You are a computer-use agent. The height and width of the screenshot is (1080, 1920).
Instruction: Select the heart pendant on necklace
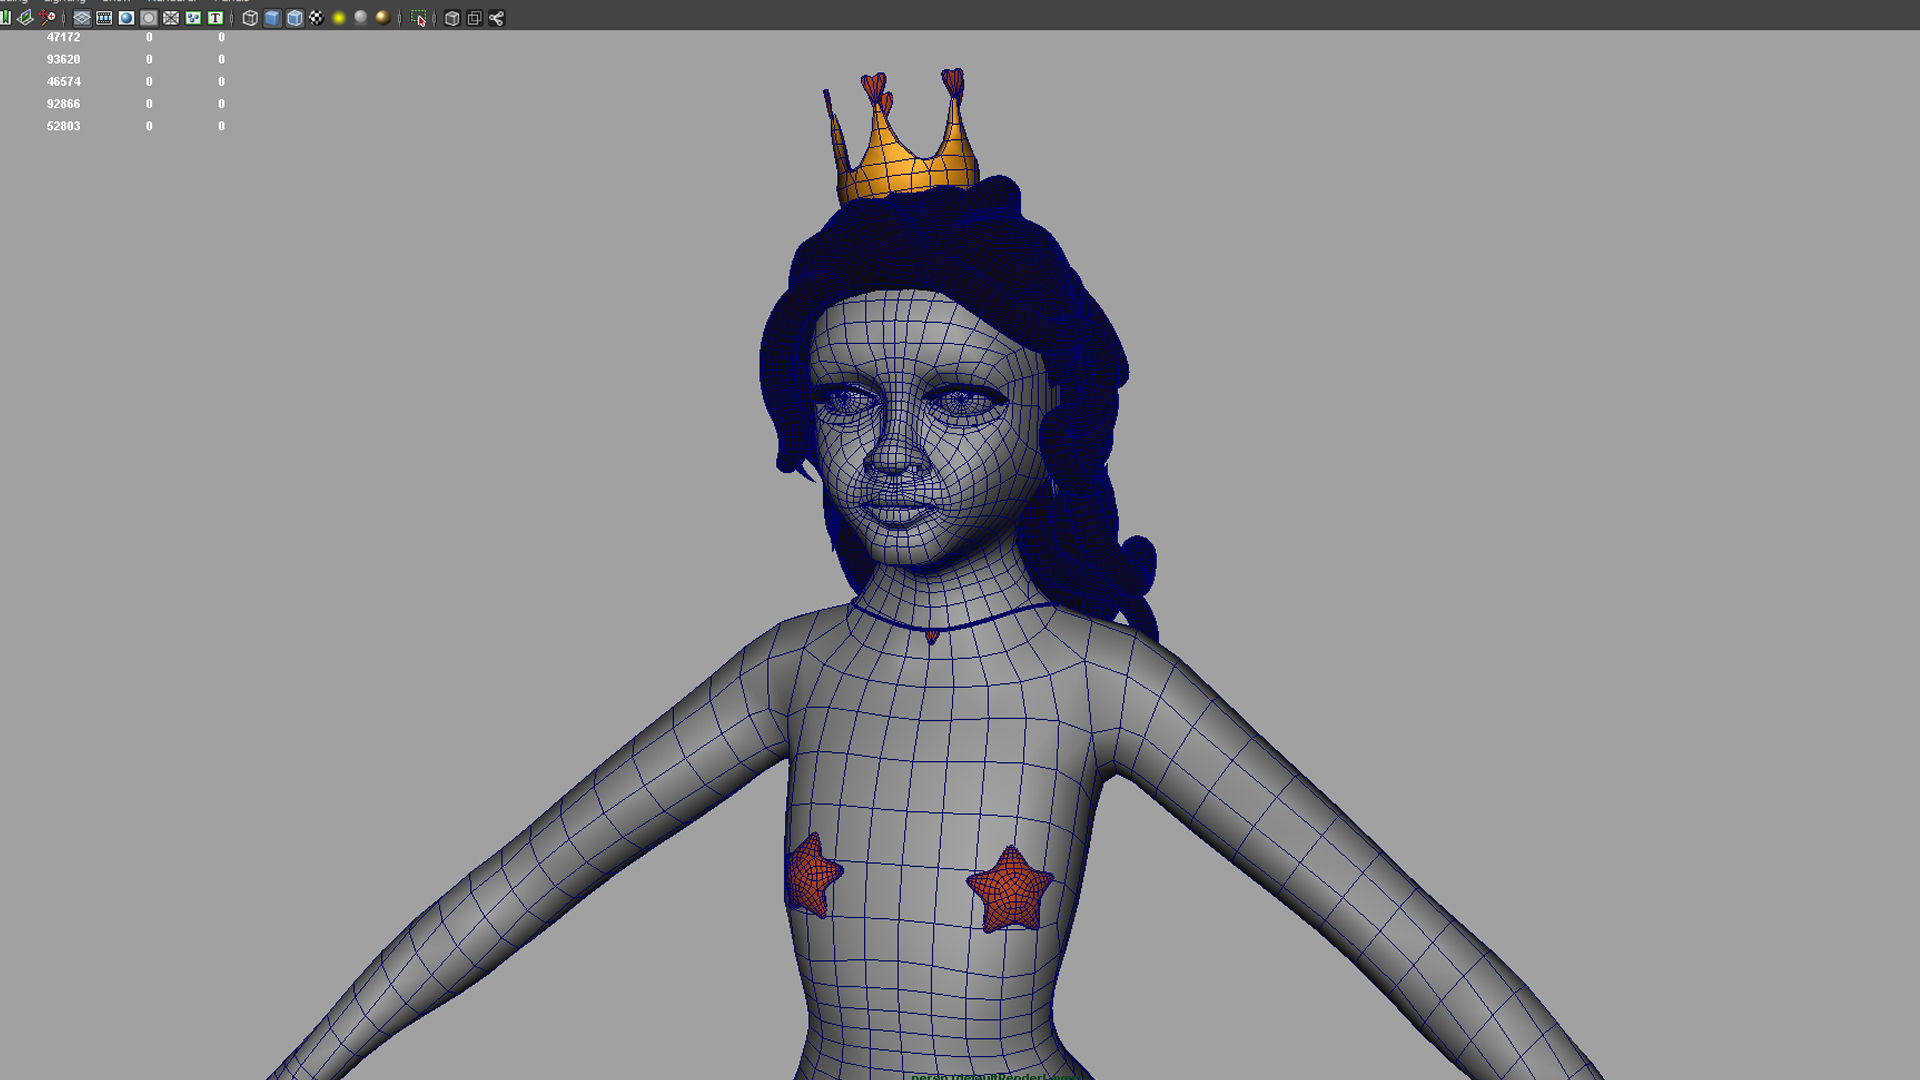click(x=932, y=636)
